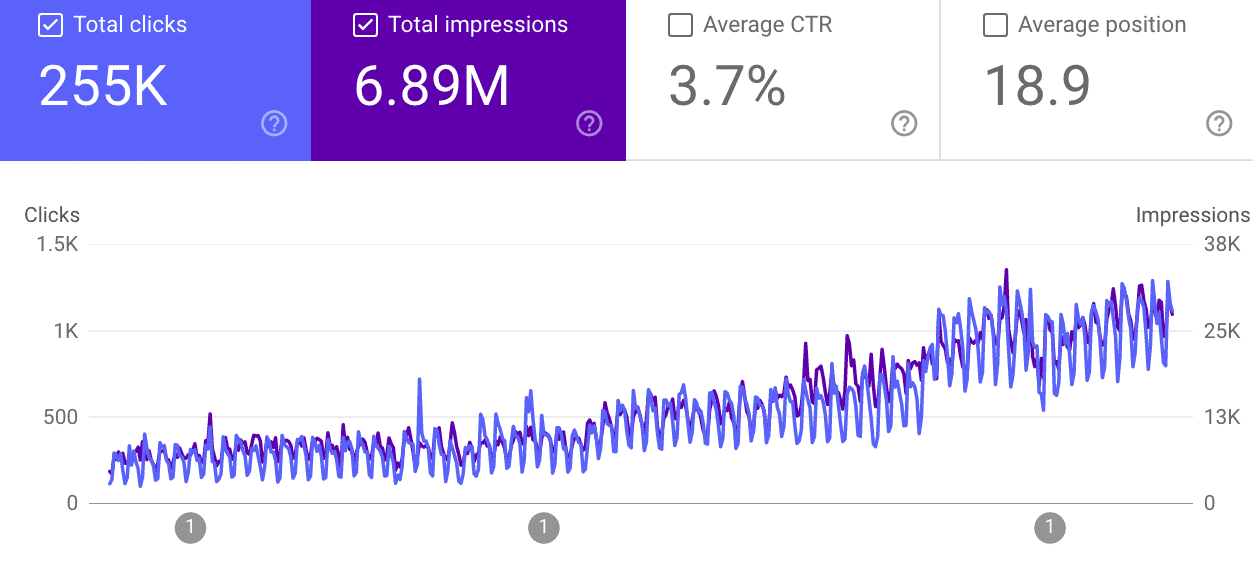Select the Average CTR metric card

pyautogui.click(x=783, y=80)
